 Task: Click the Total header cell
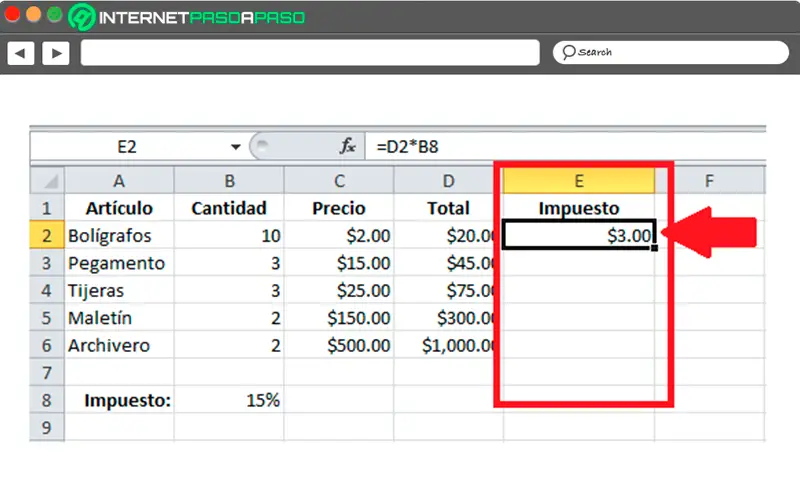448,208
